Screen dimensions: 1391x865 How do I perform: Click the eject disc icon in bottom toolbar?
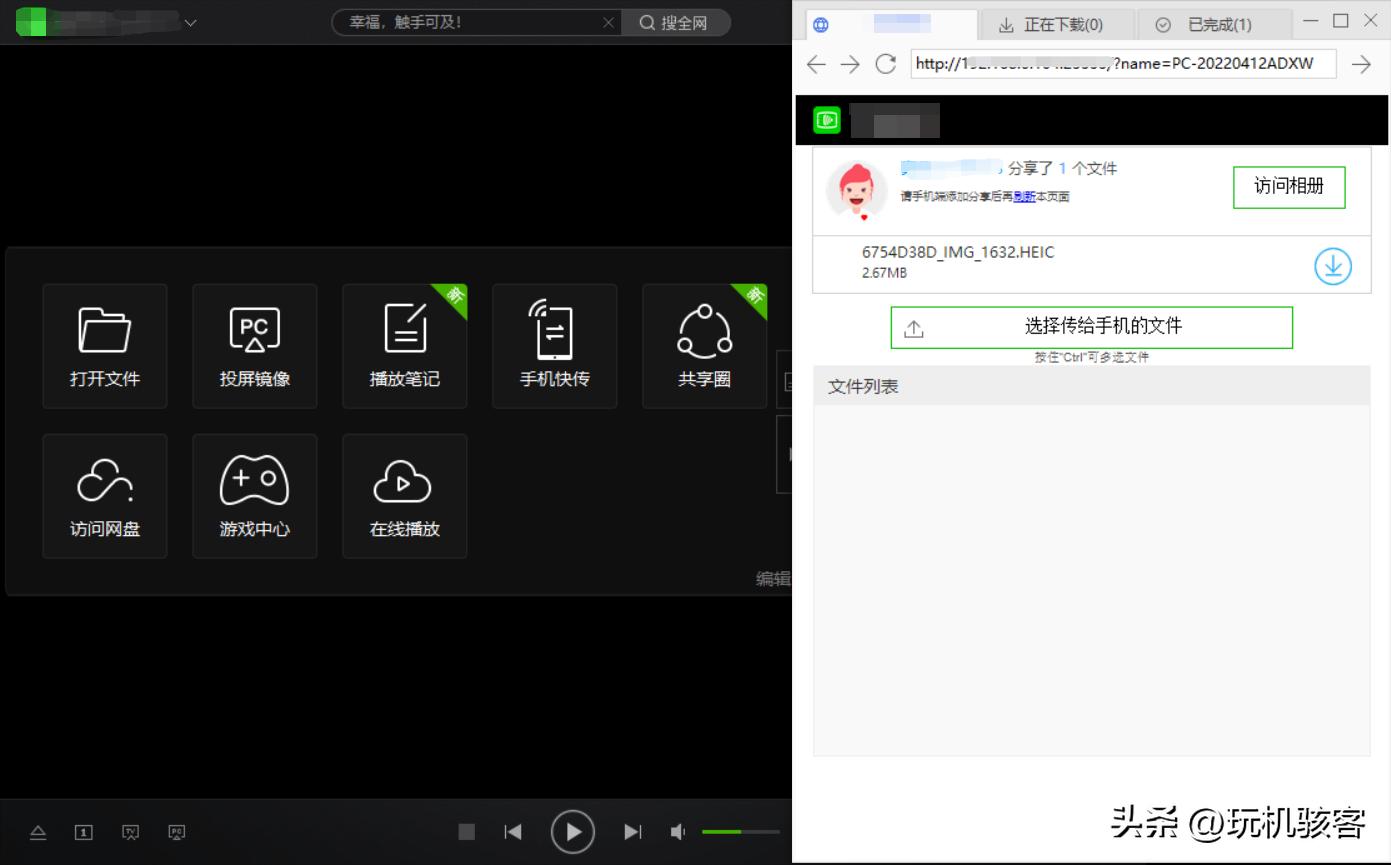[x=38, y=831]
